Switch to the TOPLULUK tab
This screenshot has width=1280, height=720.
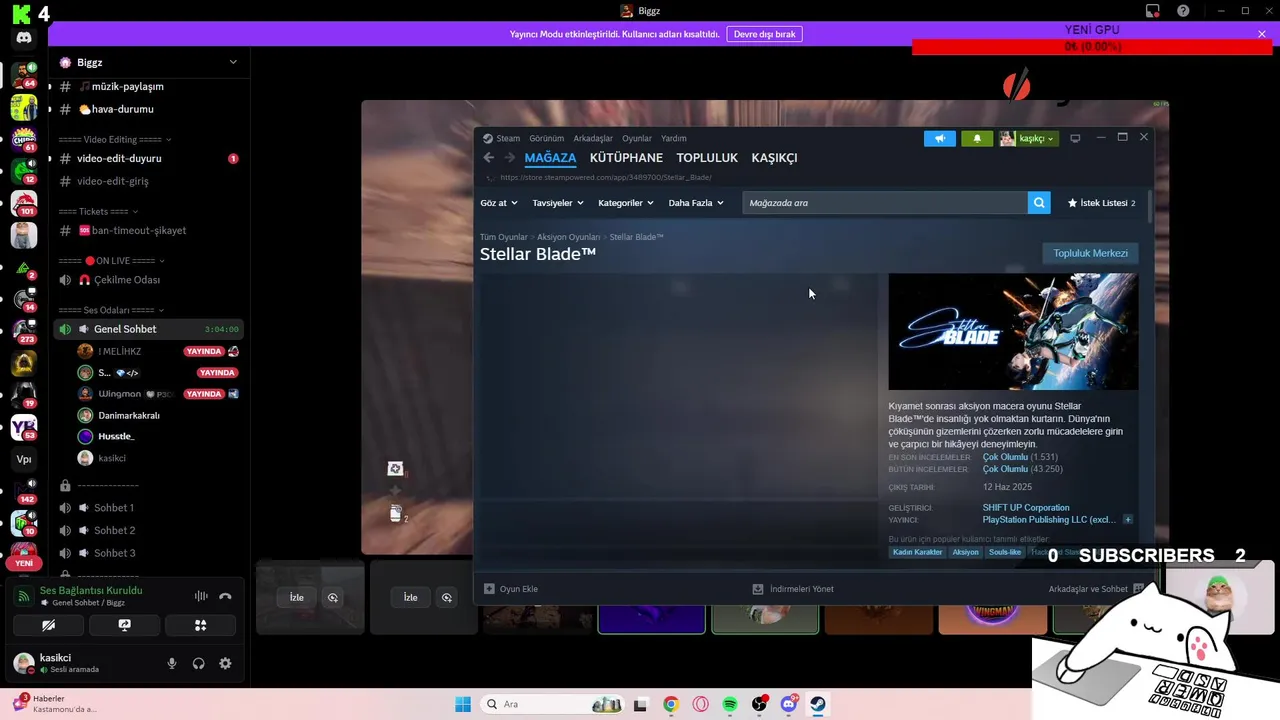point(707,158)
